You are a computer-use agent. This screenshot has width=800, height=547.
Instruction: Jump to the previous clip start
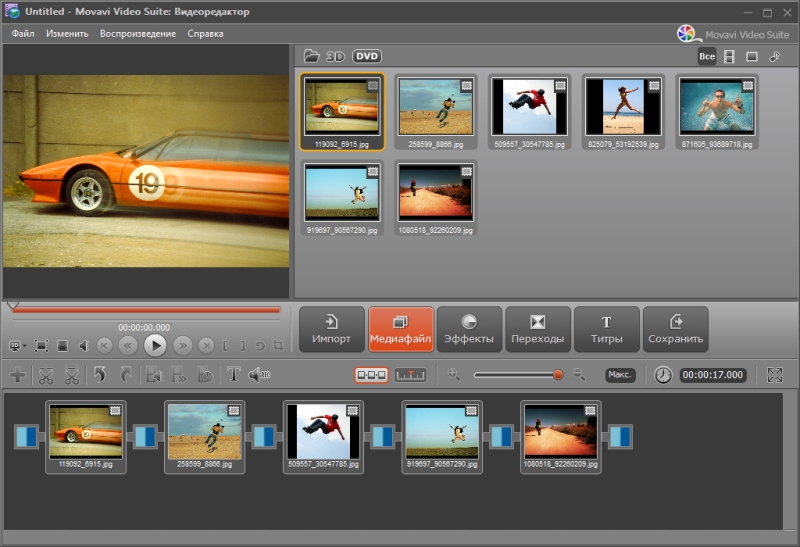pos(104,346)
